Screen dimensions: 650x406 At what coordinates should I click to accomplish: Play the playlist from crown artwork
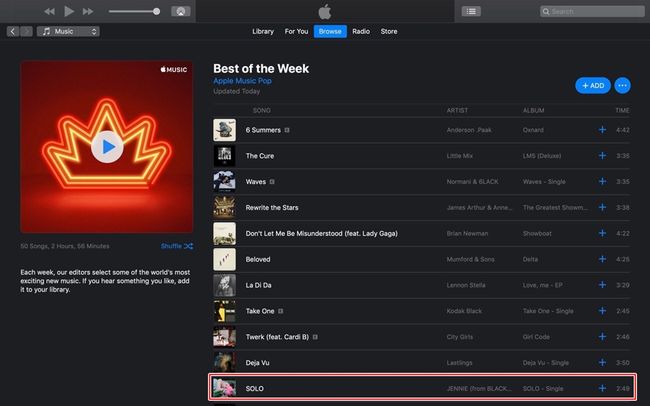(x=107, y=146)
